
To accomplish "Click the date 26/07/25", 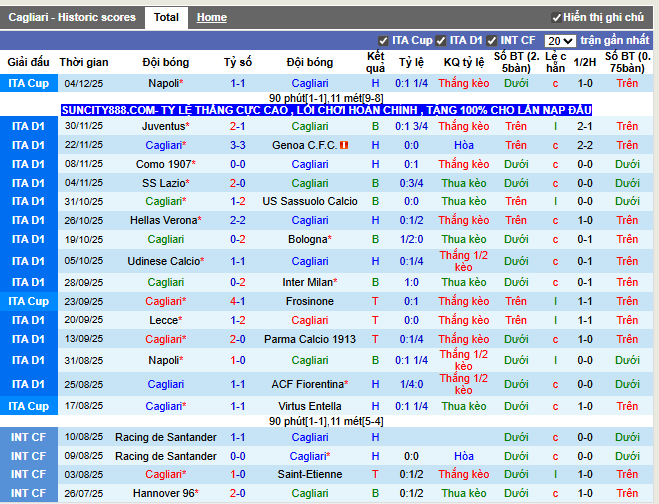I will [x=84, y=493].
